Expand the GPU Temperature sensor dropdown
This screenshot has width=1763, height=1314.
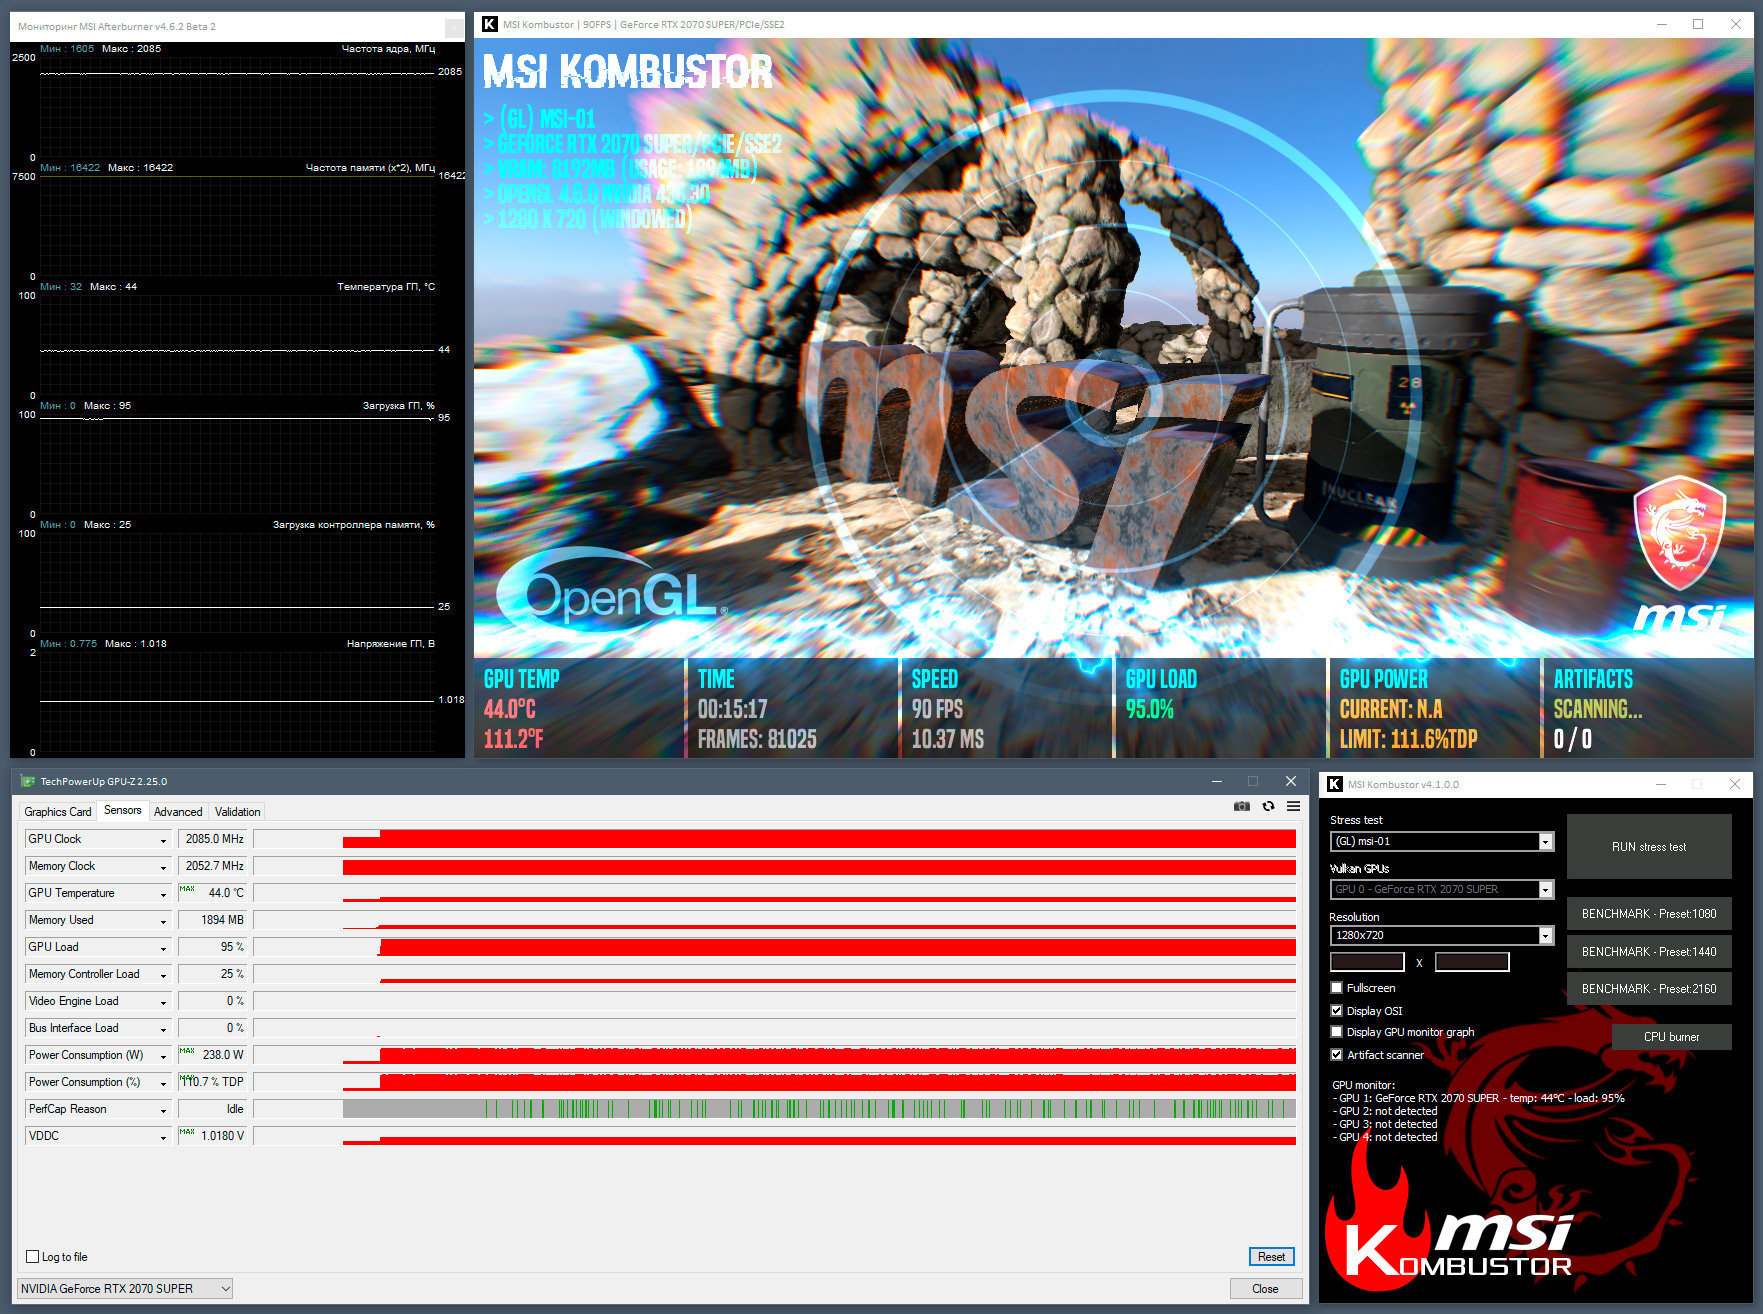pos(163,894)
